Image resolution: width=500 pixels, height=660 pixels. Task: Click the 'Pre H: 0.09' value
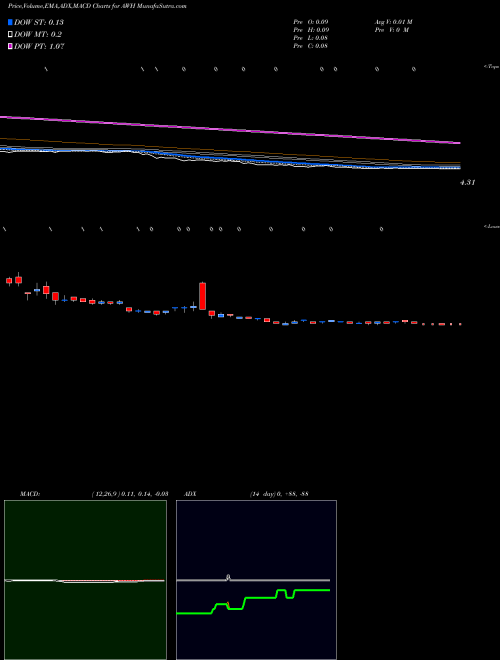point(311,30)
